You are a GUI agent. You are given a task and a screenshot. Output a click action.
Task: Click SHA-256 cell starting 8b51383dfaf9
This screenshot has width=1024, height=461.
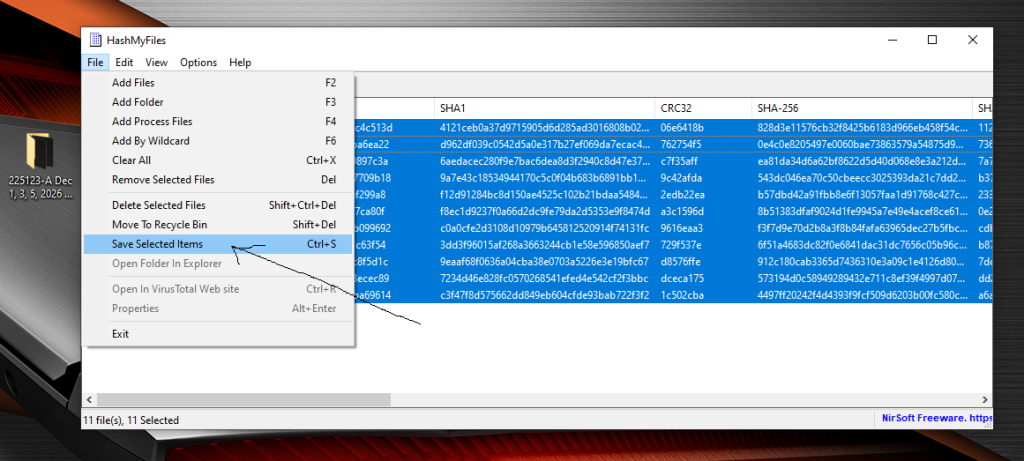point(862,211)
